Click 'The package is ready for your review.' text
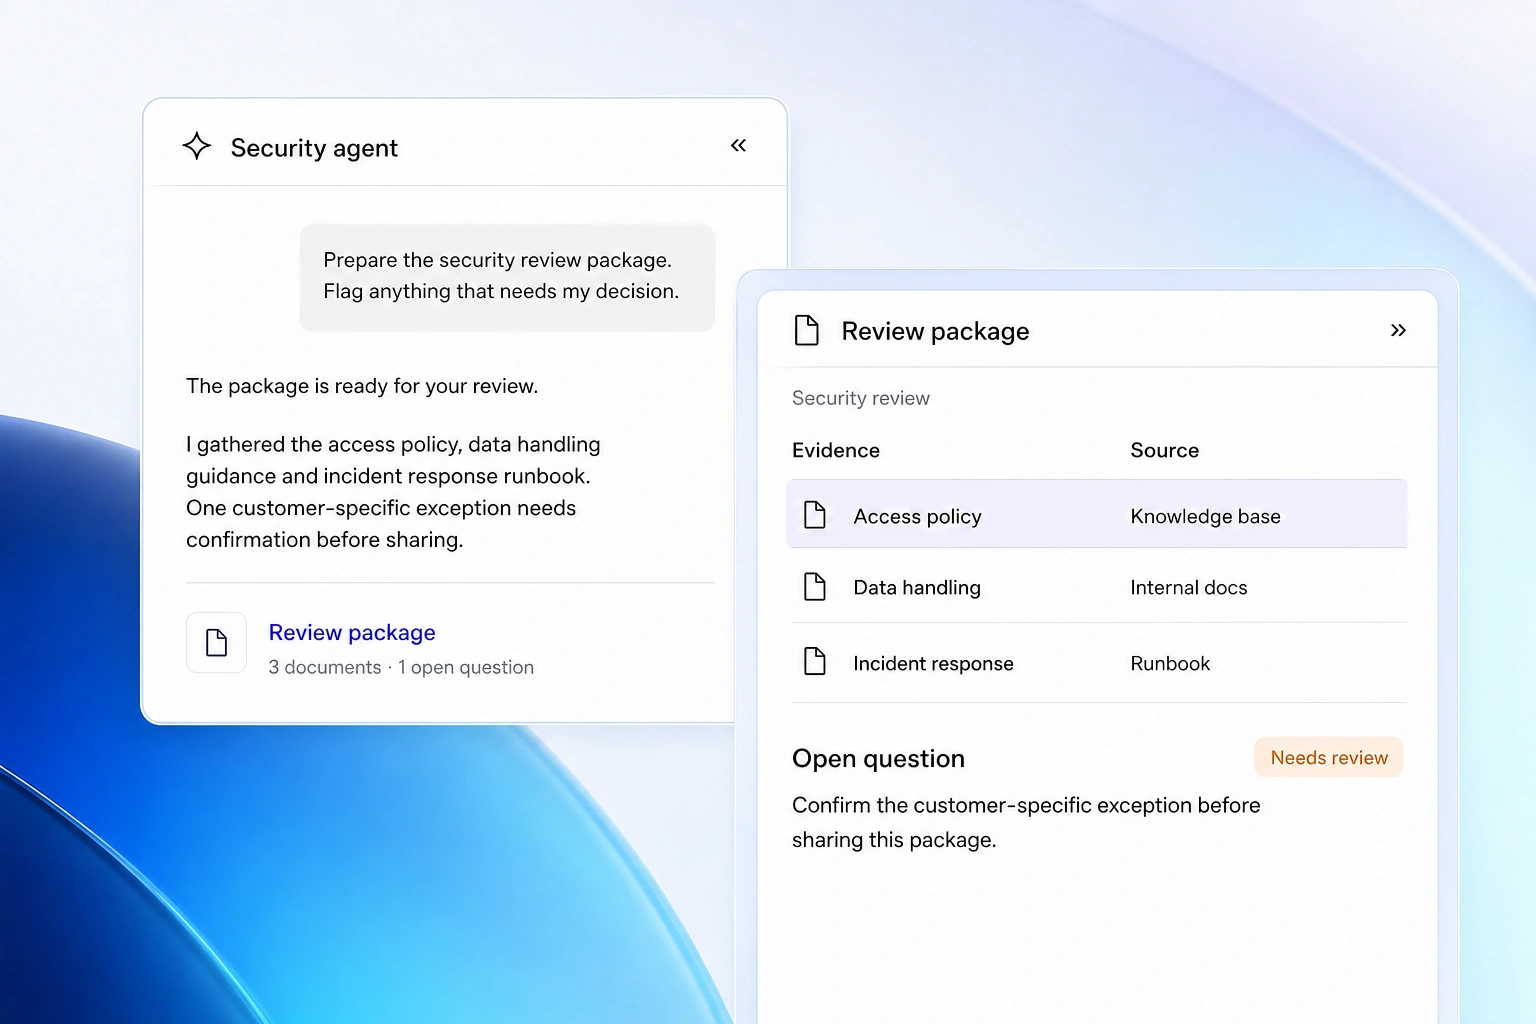The height and width of the screenshot is (1024, 1536). [x=362, y=386]
